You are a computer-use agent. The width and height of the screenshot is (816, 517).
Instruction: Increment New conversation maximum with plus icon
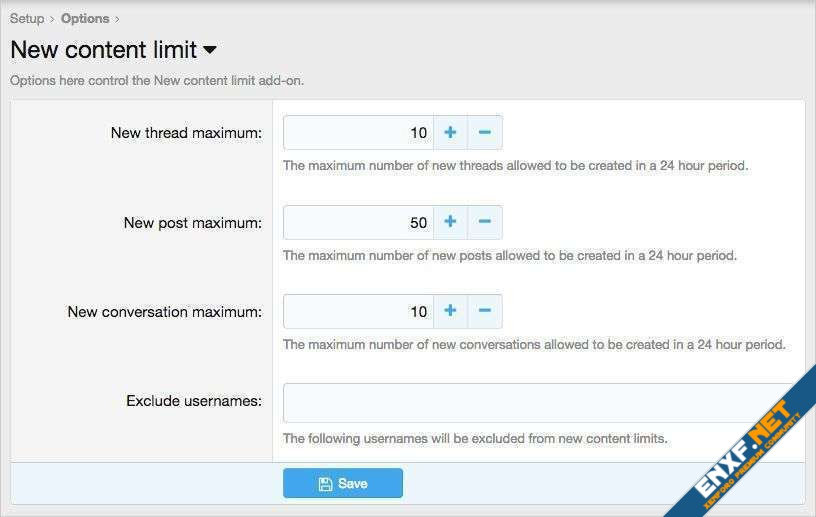pyautogui.click(x=450, y=311)
